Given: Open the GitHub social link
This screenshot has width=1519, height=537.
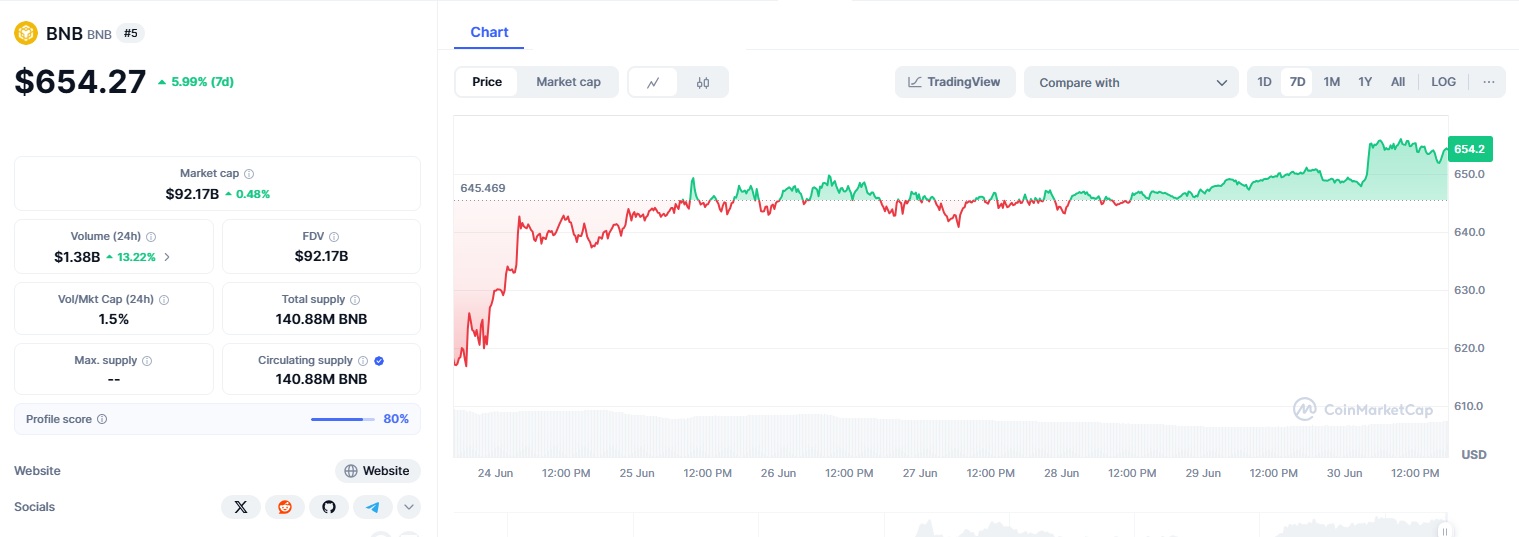Looking at the screenshot, I should point(329,507).
